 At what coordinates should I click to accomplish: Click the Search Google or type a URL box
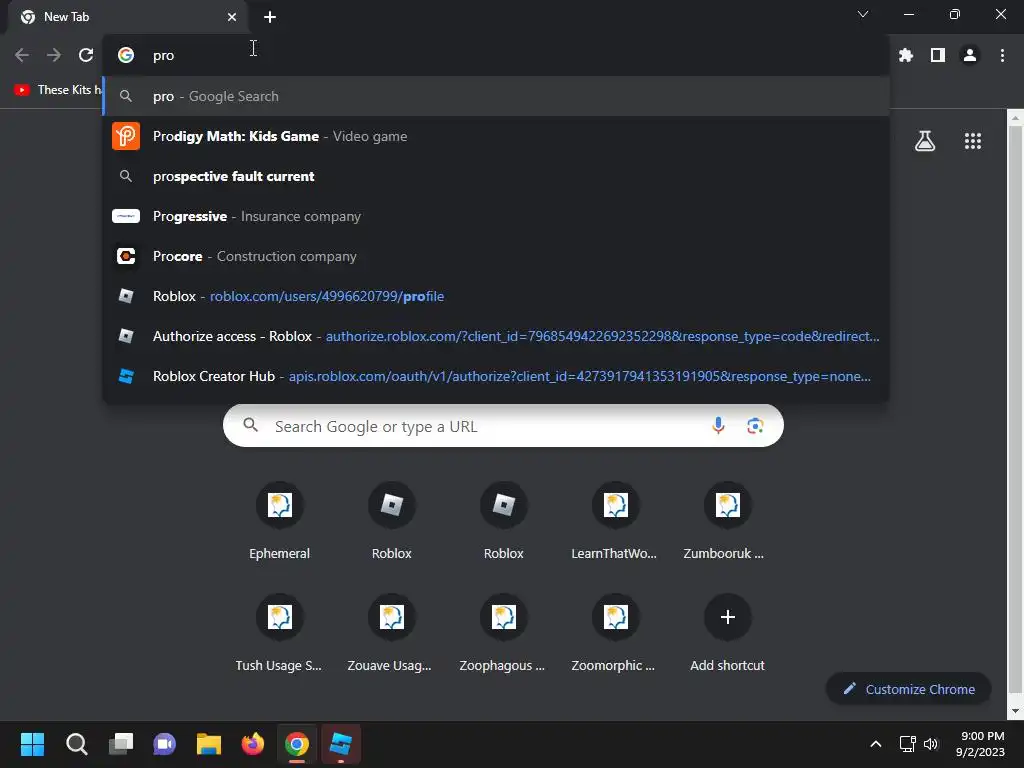503,426
